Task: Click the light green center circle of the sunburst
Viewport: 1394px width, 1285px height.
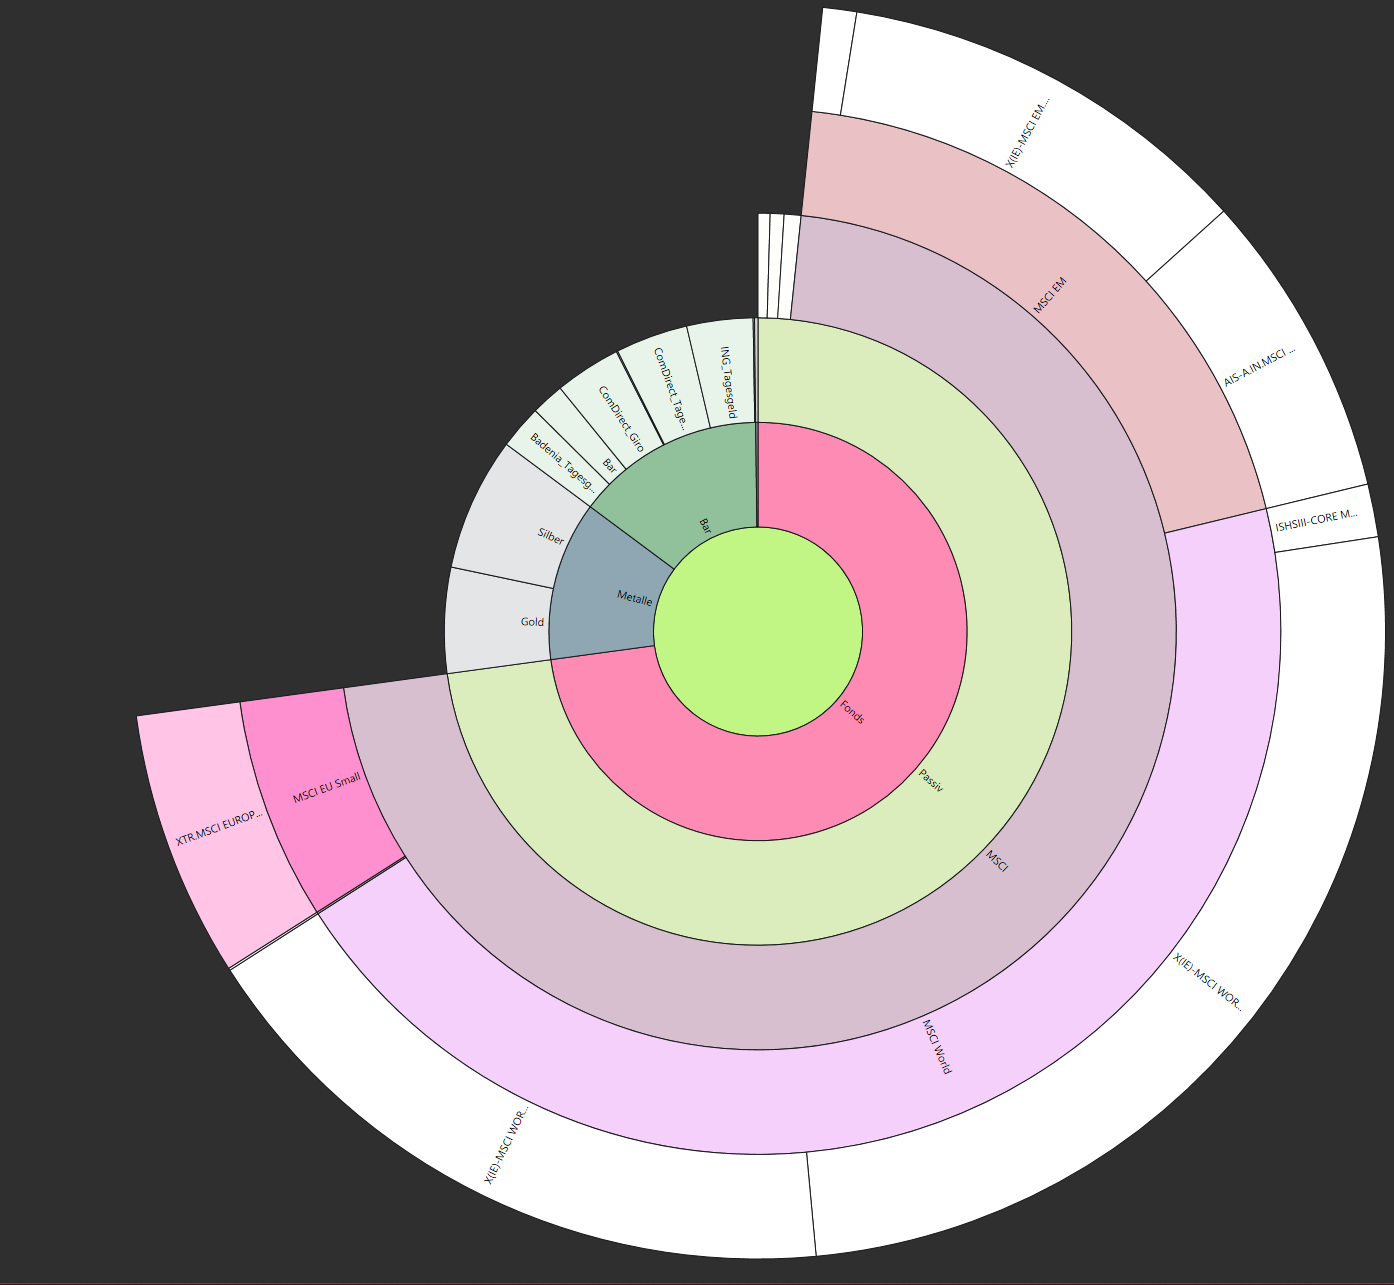Action: point(758,631)
